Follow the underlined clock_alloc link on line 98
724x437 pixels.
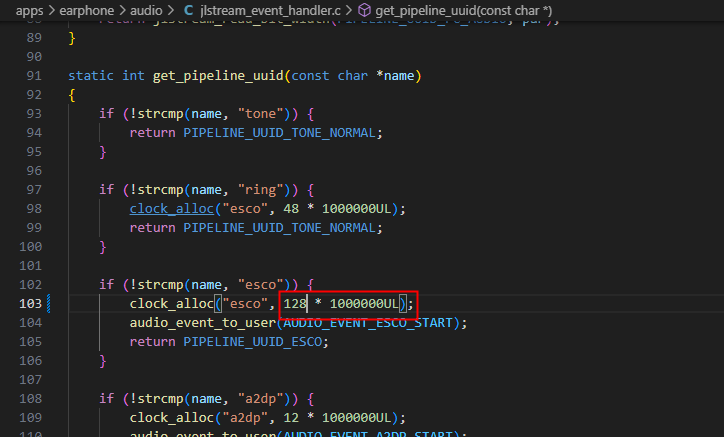[172, 209]
